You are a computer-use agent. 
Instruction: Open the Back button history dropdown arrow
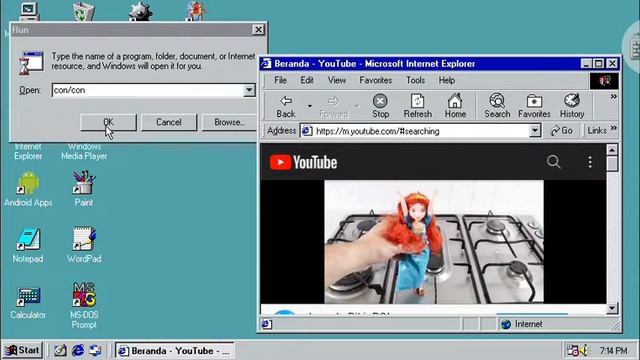tap(310, 106)
